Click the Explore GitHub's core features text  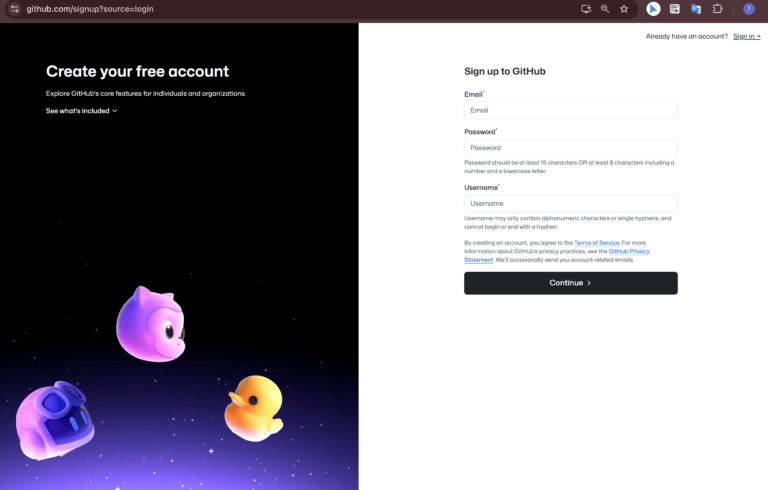click(x=146, y=94)
